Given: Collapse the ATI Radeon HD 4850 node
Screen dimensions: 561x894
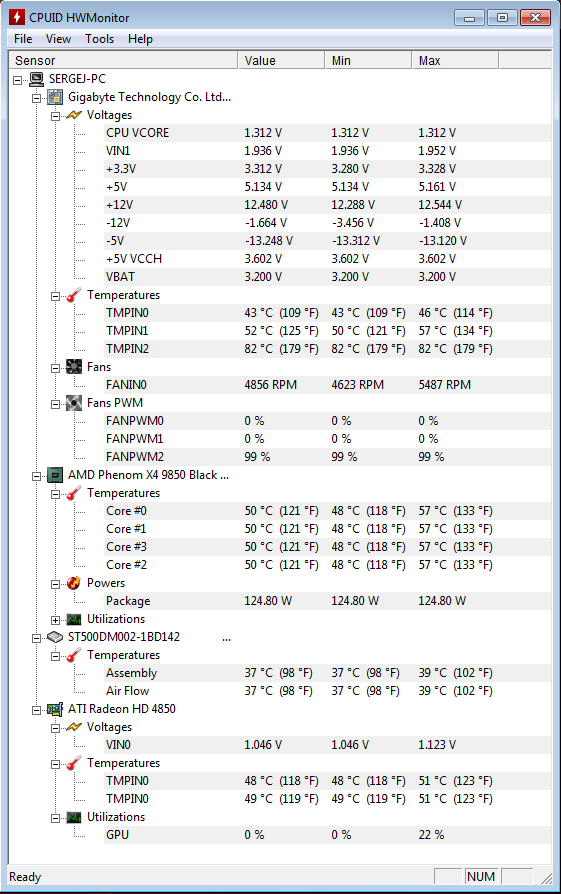Looking at the screenshot, I should coord(36,710).
